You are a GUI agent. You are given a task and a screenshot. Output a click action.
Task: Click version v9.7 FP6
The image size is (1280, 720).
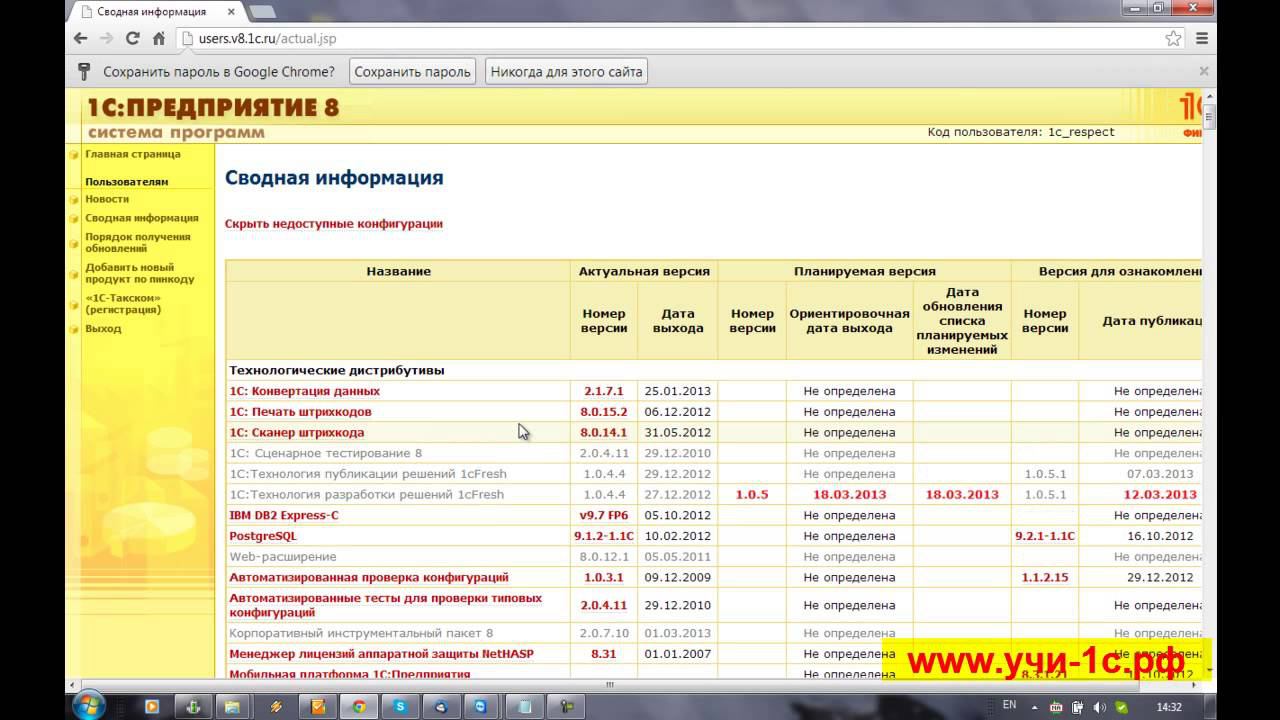(604, 516)
